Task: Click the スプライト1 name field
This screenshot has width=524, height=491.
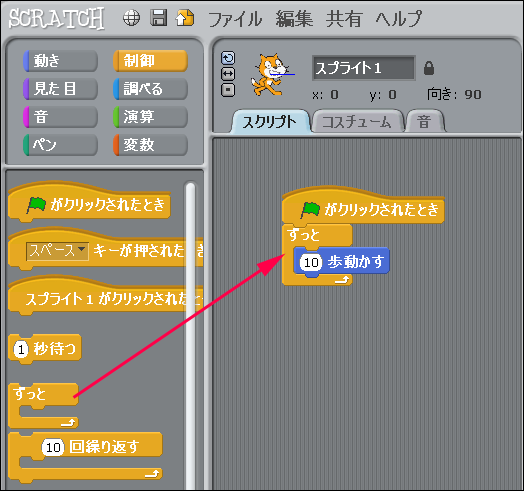Action: pyautogui.click(x=364, y=68)
